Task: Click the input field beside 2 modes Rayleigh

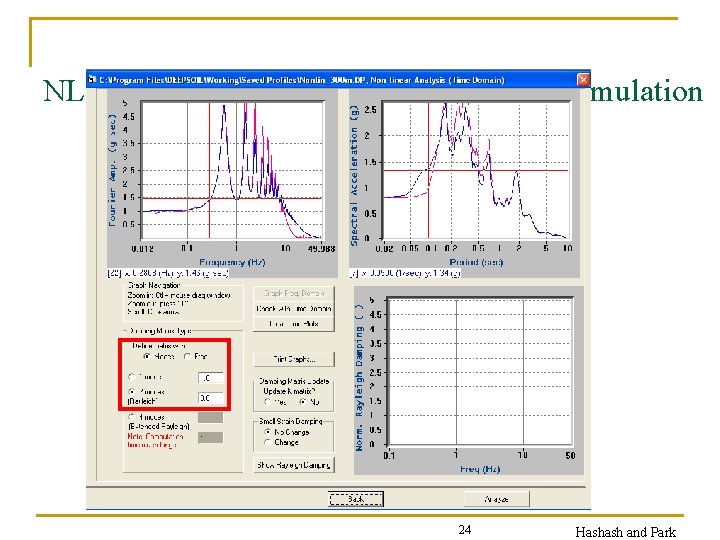Action: pyautogui.click(x=211, y=398)
